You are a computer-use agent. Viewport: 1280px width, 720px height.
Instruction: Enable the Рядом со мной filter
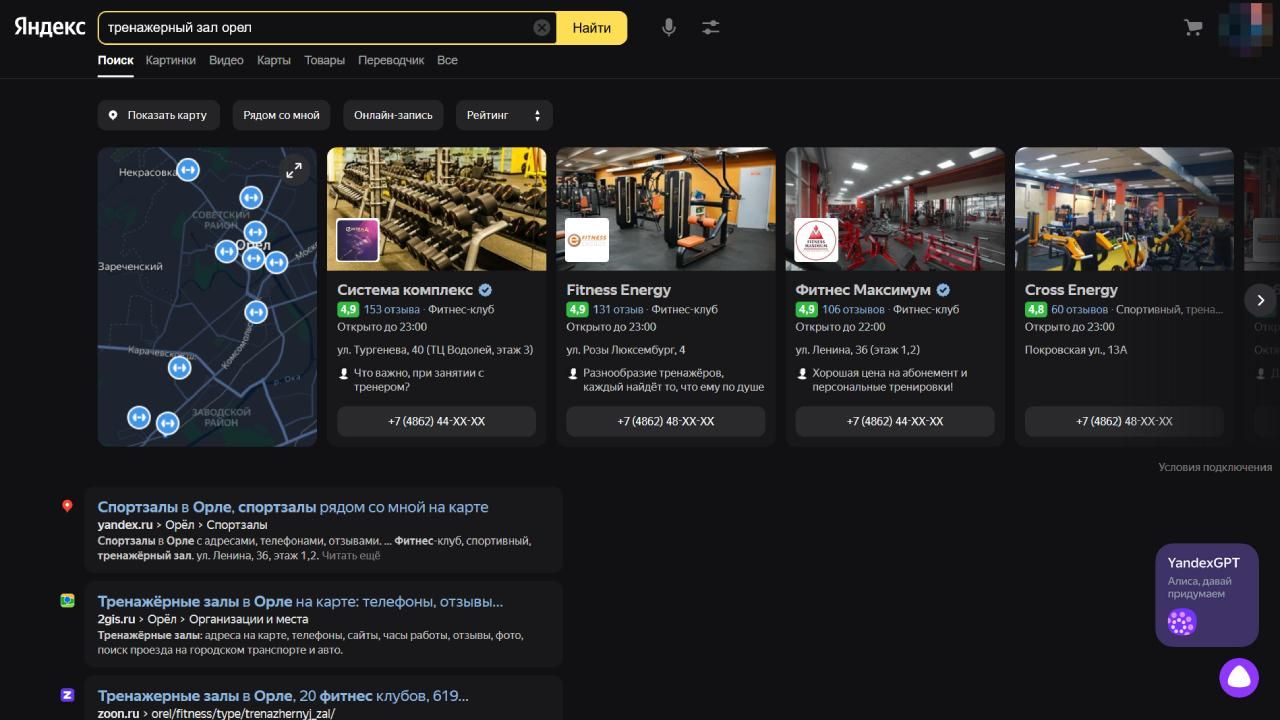[x=281, y=115]
